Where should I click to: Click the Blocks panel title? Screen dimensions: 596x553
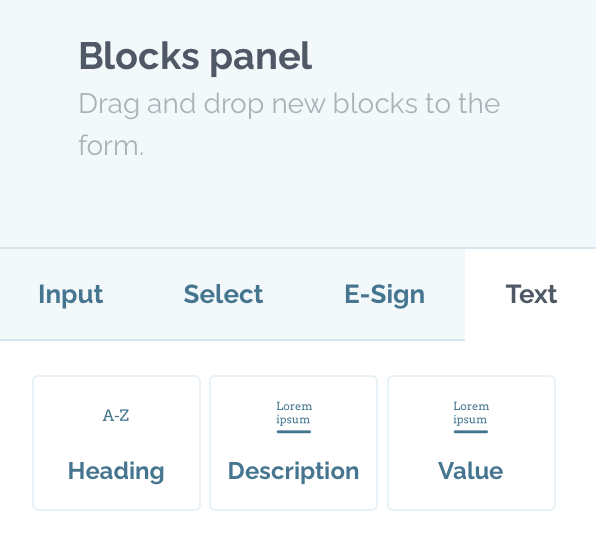coord(195,57)
